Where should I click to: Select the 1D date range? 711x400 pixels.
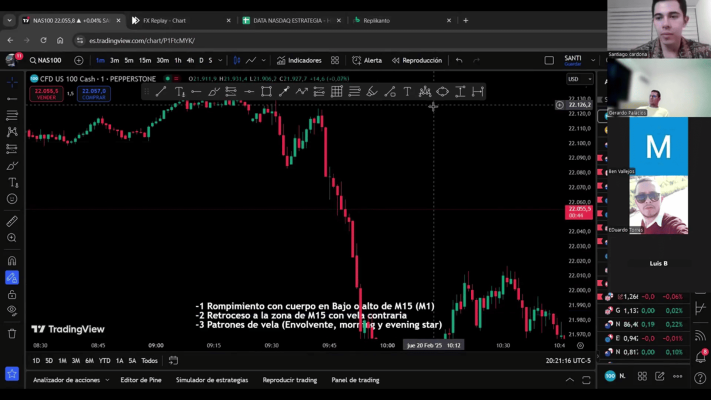click(x=36, y=361)
